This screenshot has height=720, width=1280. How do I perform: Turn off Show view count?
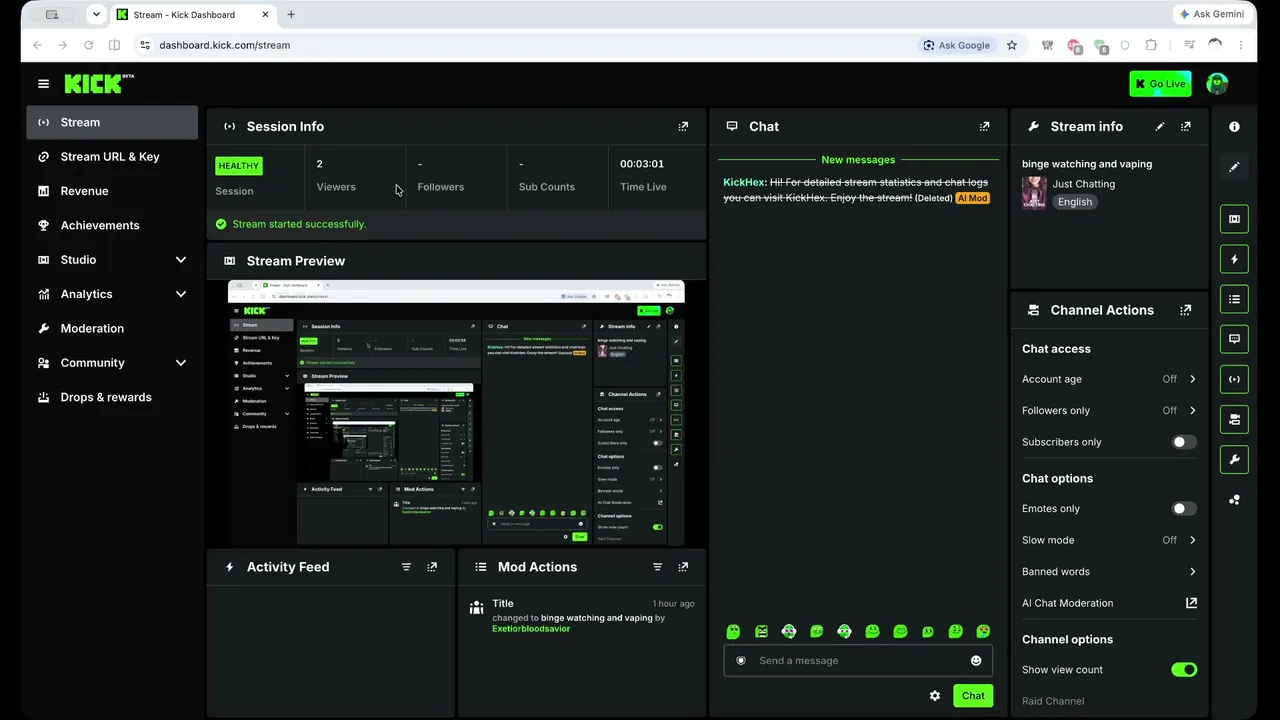coord(1184,670)
